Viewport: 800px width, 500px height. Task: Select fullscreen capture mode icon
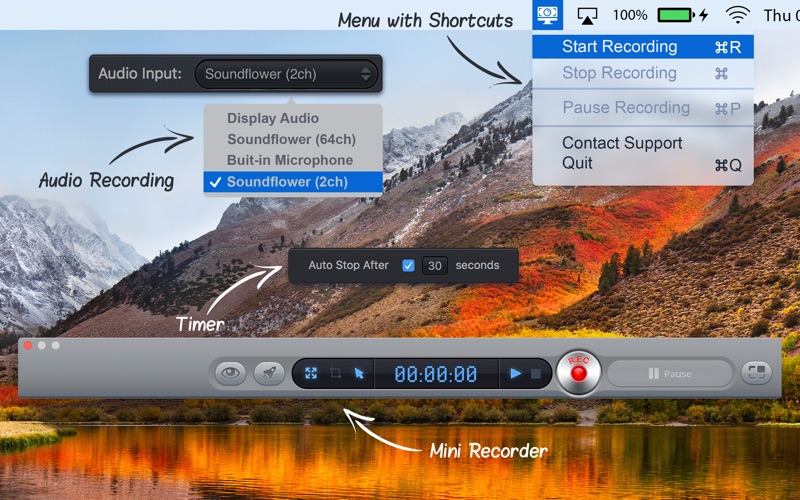point(311,373)
